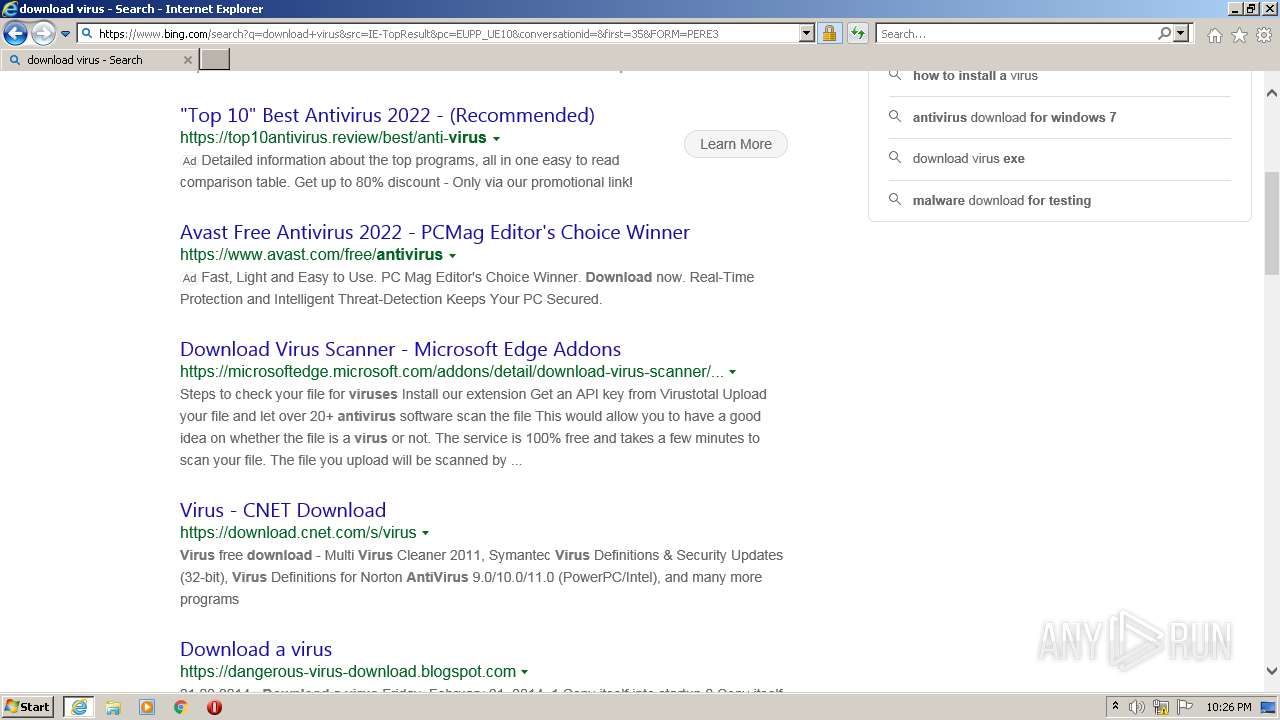
Task: Click the https://www.avast.com/free/antivirus URL text
Action: (311, 255)
